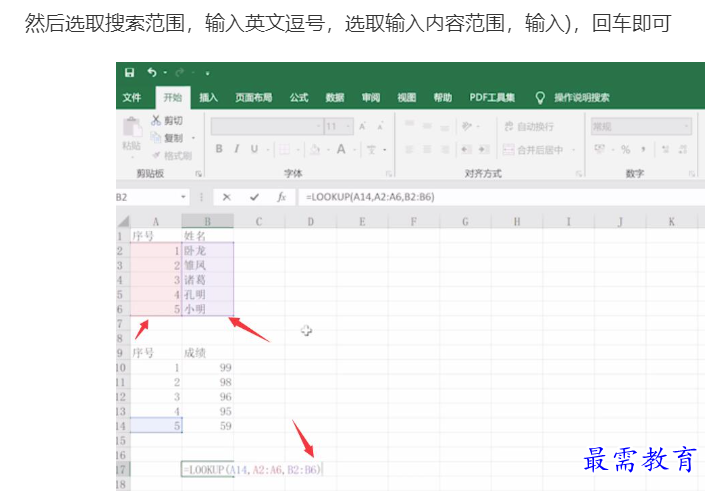Click the middle align icon
Viewport: 705px width, 491px height.
click(427, 126)
